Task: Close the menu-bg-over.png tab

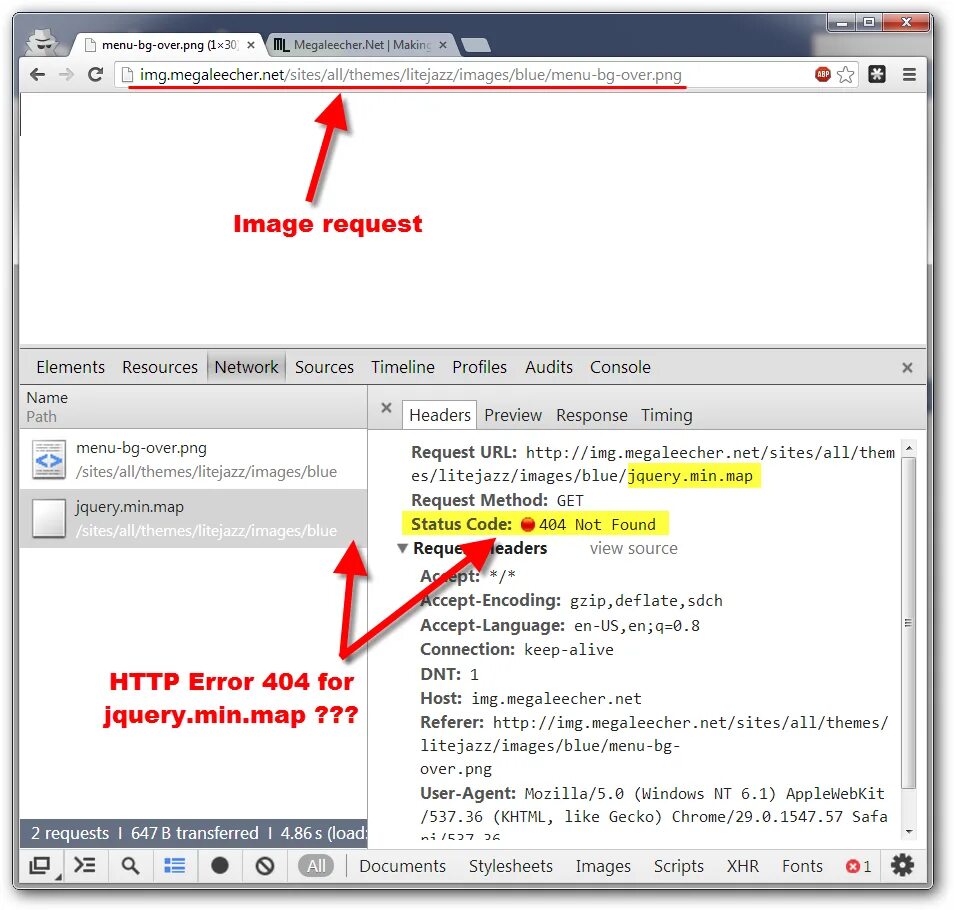Action: click(251, 45)
